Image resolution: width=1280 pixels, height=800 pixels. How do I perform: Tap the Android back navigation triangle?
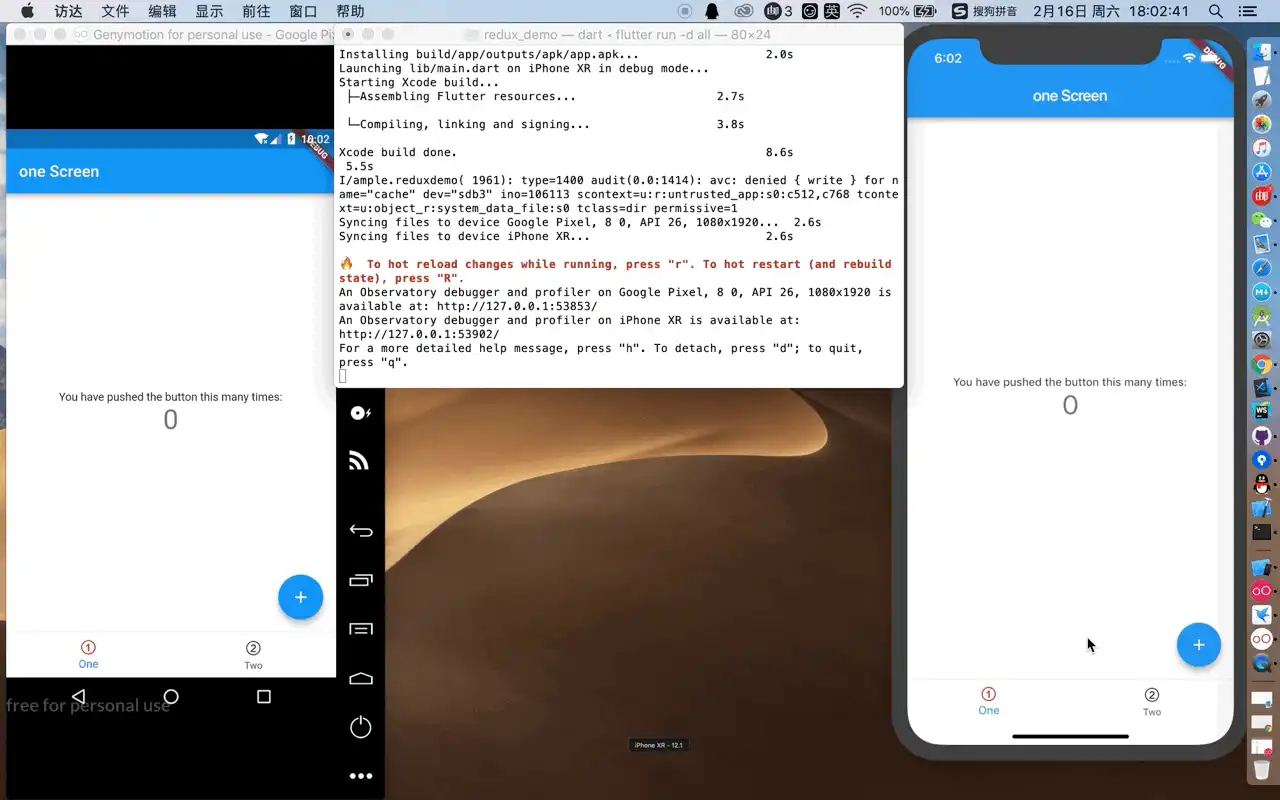(x=78, y=696)
